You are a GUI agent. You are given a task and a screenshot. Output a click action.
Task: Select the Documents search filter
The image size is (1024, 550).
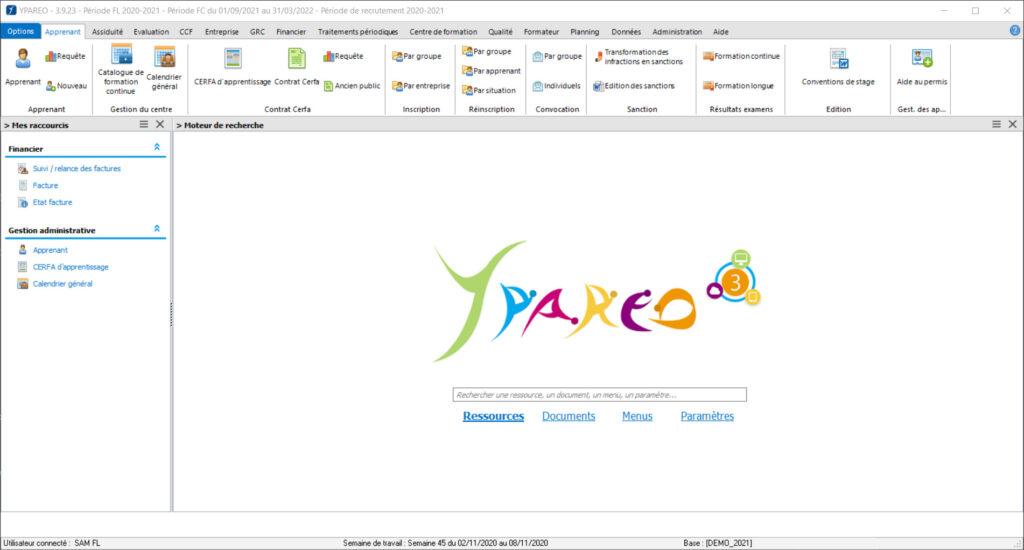pos(568,416)
